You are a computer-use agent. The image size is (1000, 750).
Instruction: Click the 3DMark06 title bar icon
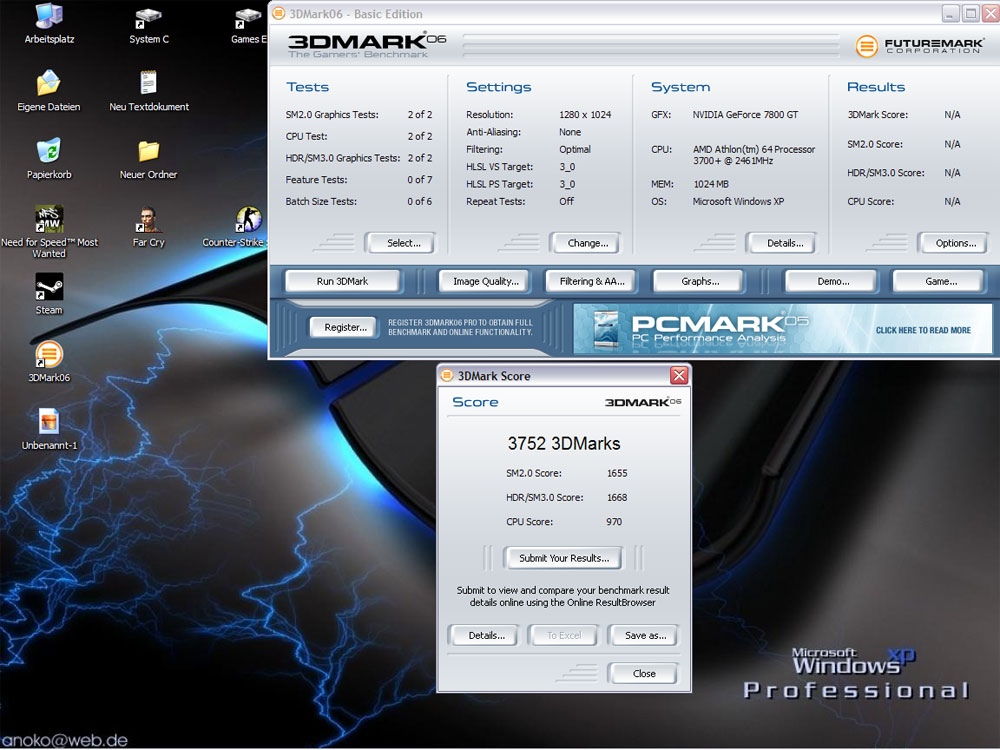pos(279,13)
